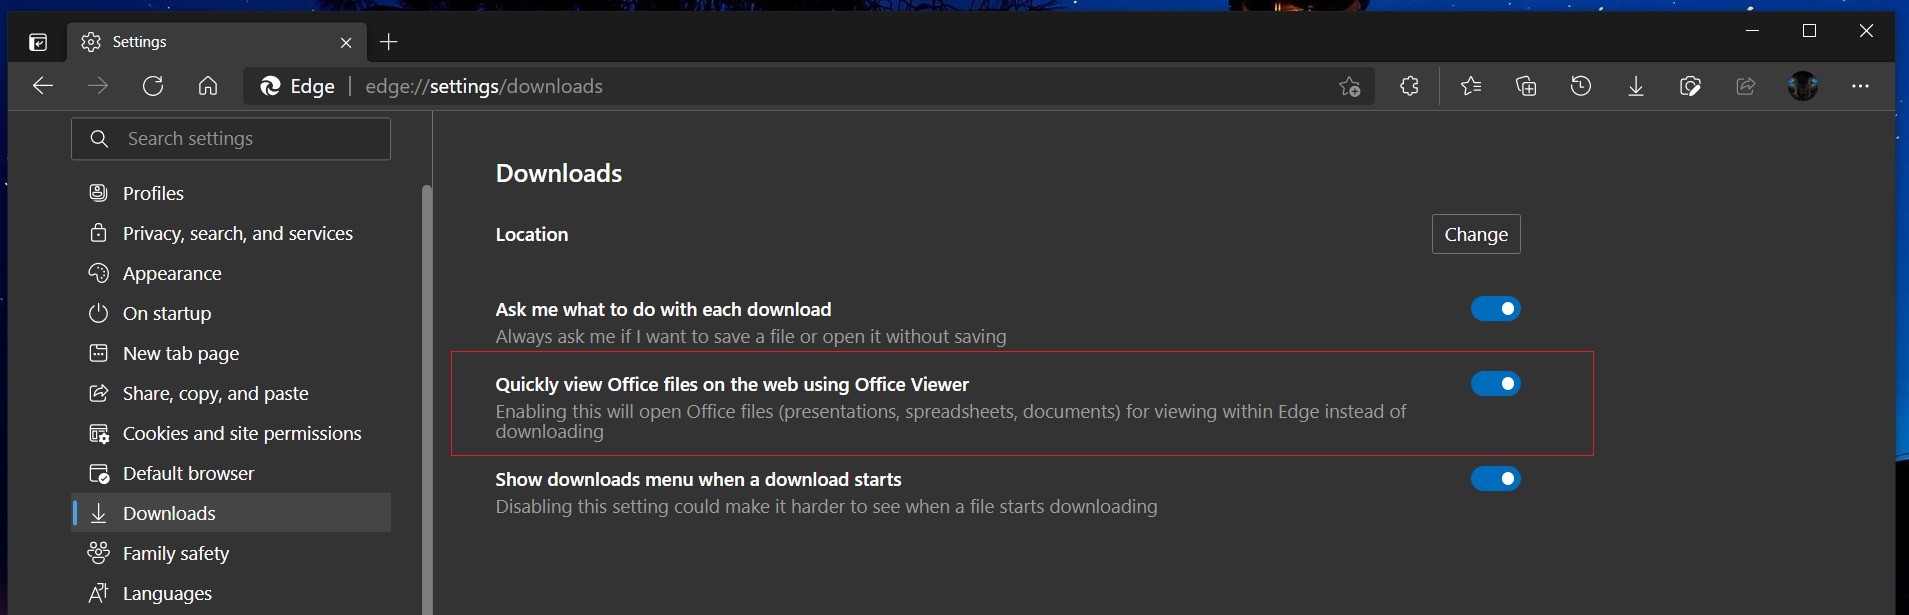Open a new tab with plus button
The width and height of the screenshot is (1909, 615).
click(389, 42)
